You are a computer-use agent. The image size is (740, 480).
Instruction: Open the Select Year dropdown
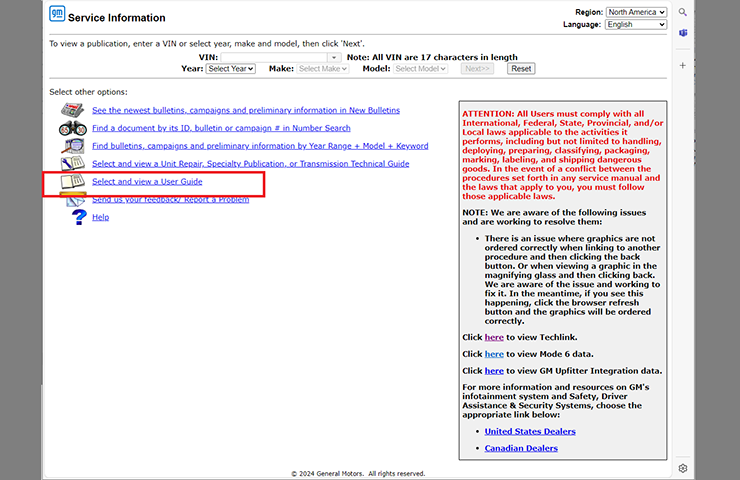point(231,69)
